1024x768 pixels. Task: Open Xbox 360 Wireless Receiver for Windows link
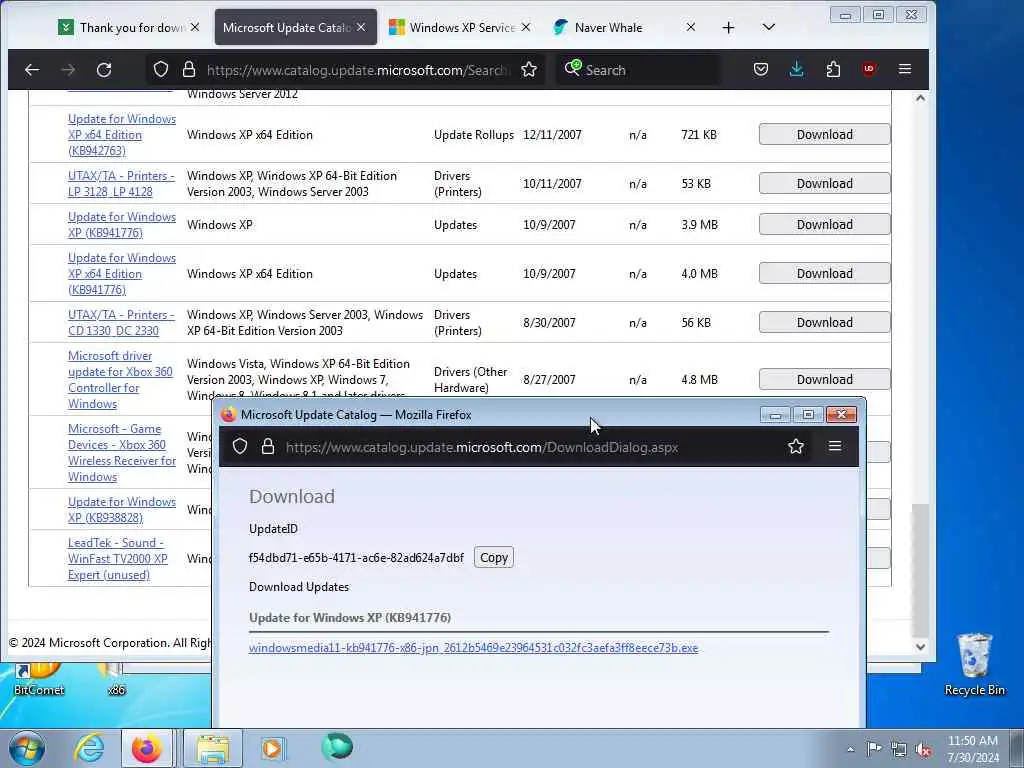click(x=121, y=453)
